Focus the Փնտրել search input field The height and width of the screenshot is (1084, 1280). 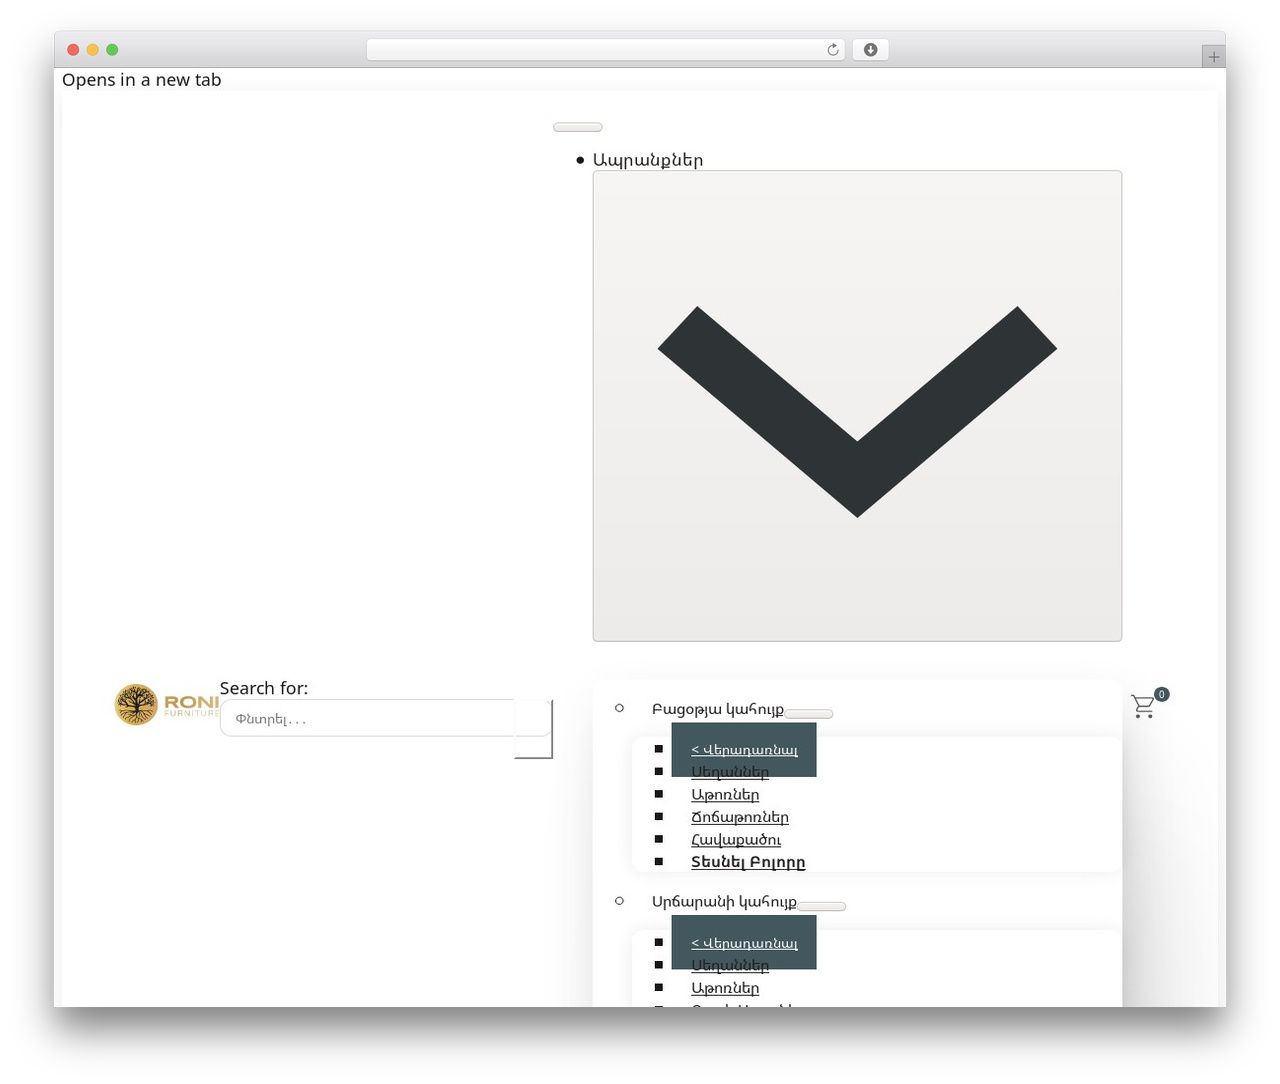click(x=367, y=719)
